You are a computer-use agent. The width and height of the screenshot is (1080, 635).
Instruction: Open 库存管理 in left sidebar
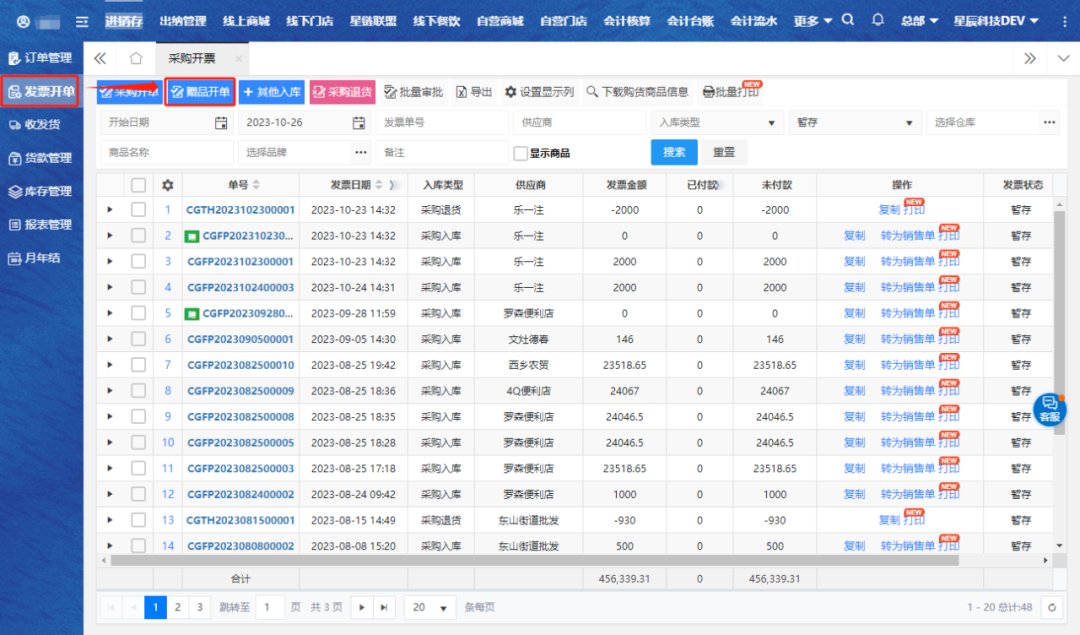click(41, 191)
